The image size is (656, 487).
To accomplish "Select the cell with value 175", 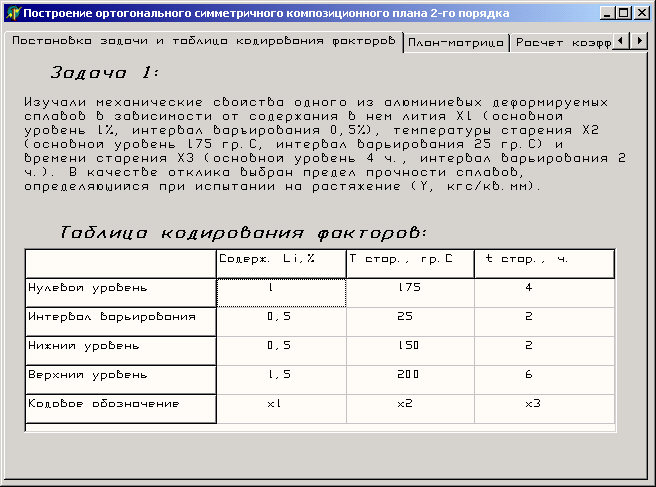I will click(410, 293).
